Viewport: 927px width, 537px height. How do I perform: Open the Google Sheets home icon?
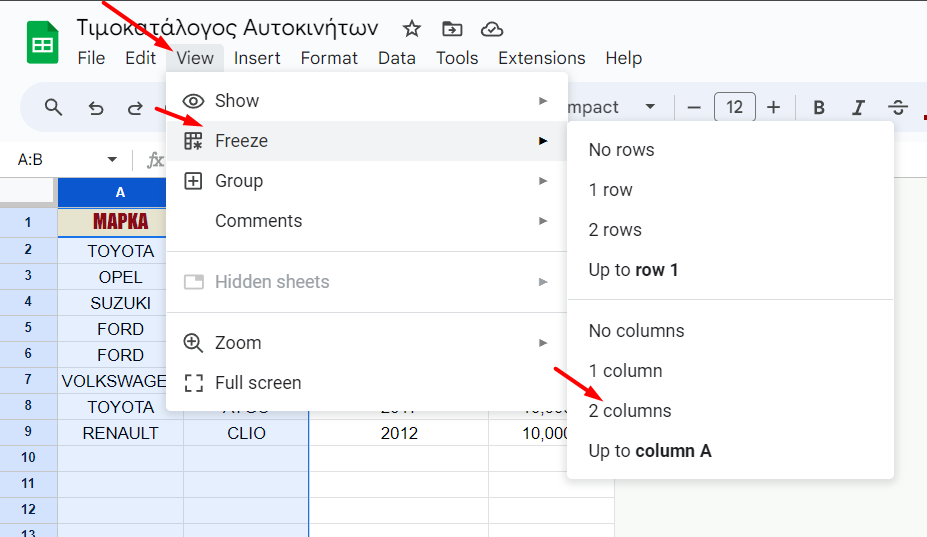[43, 43]
